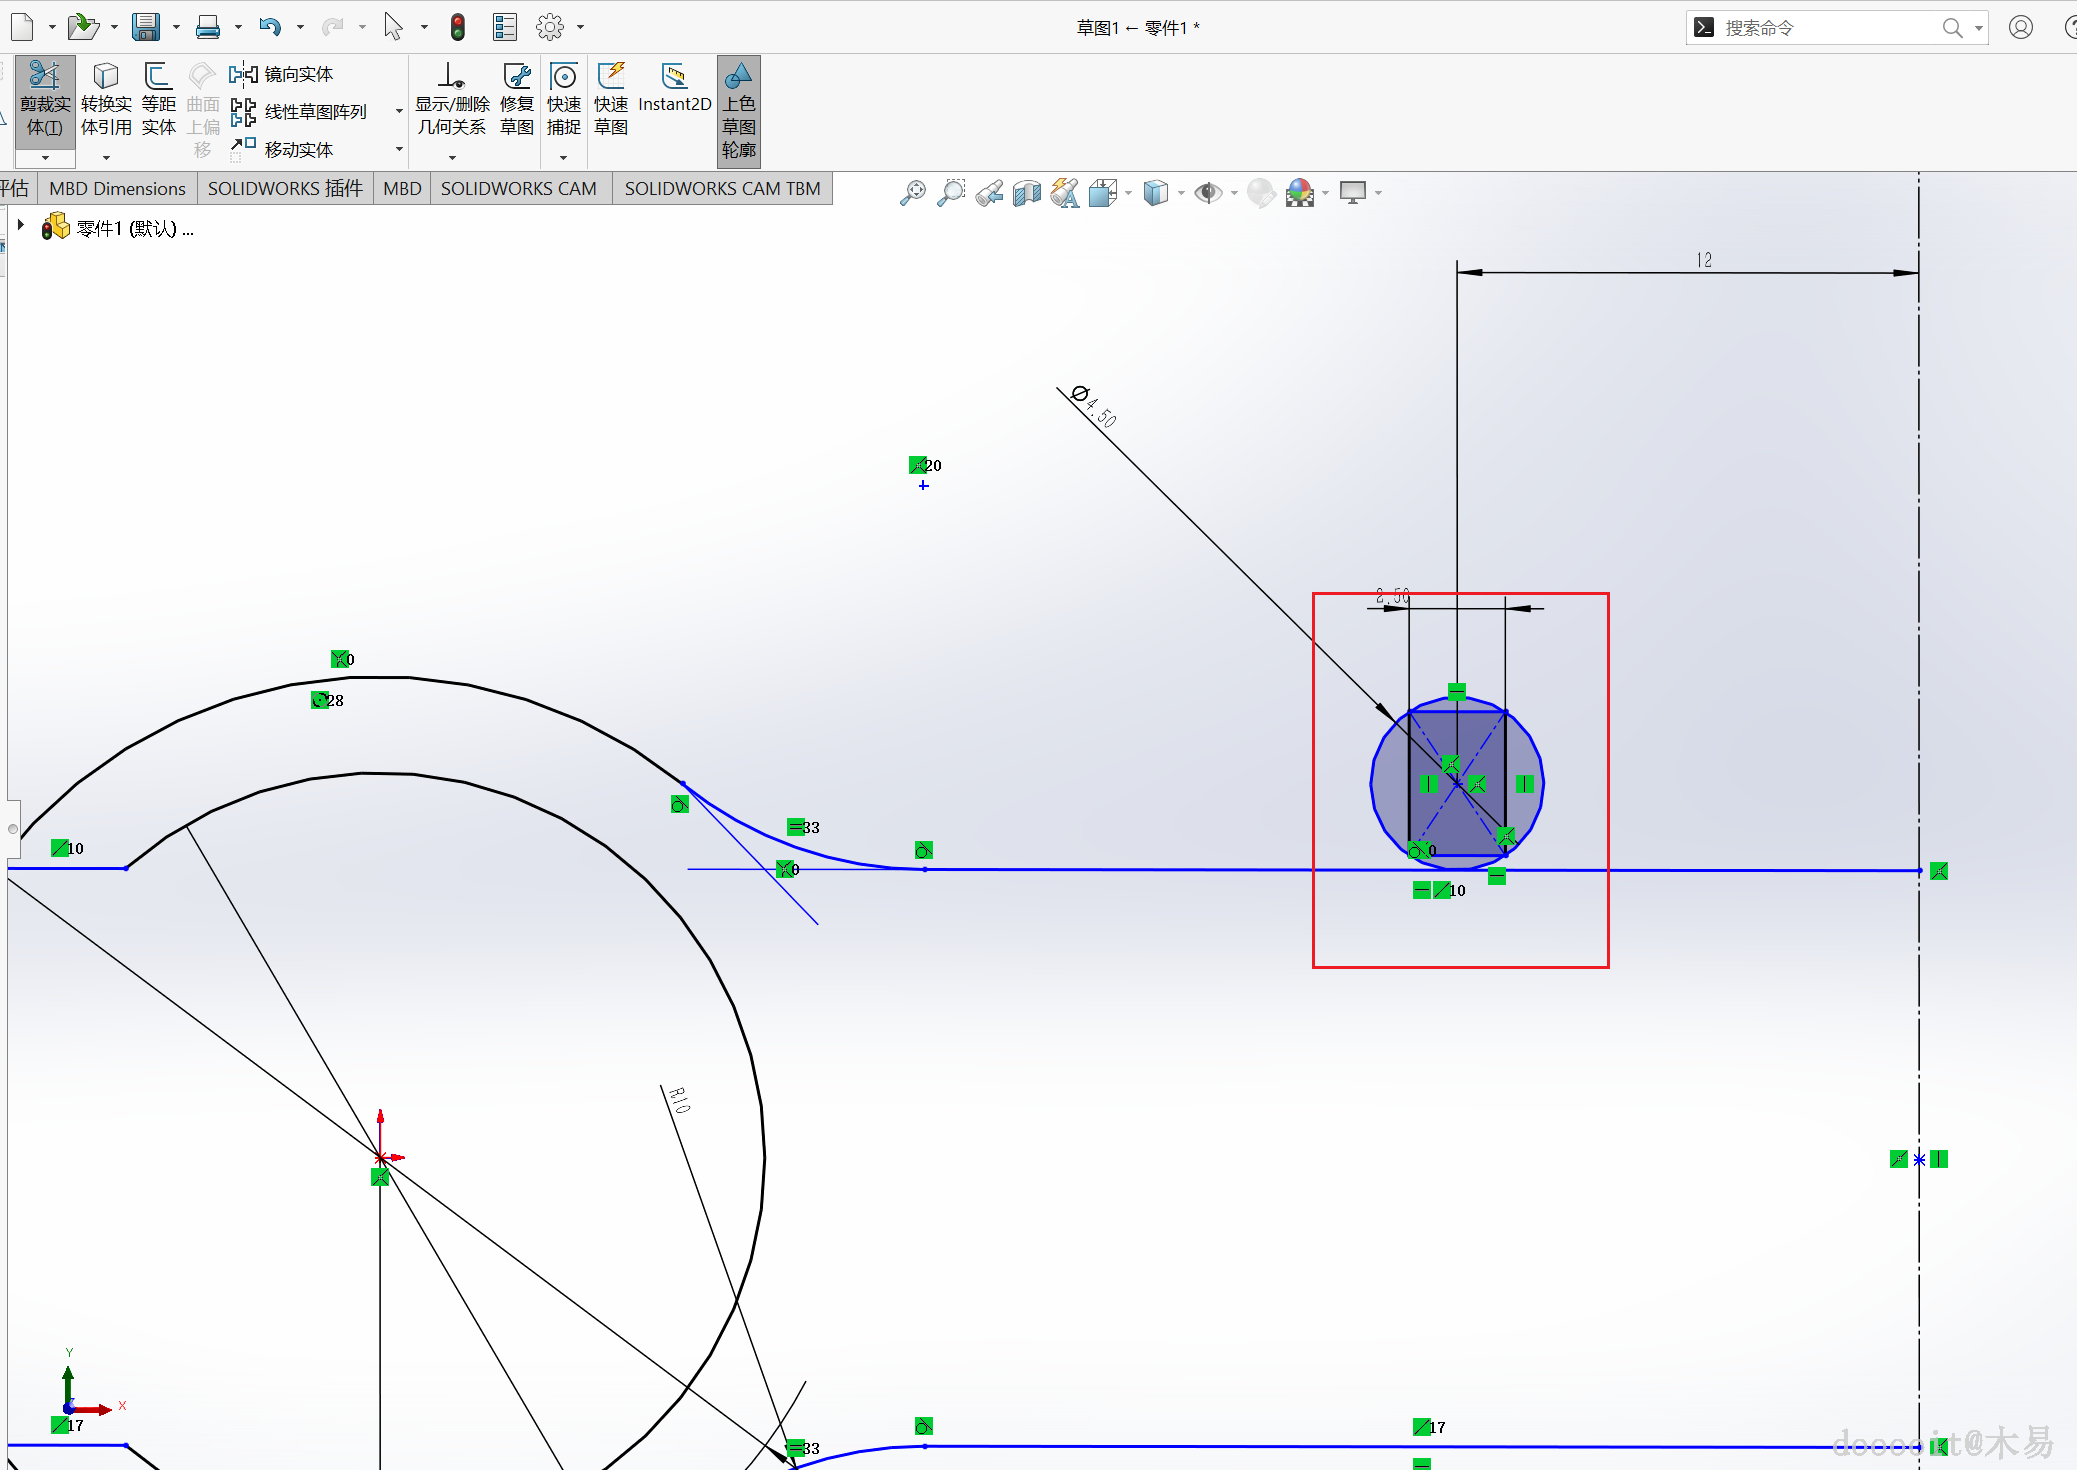
Task: Open the dropdown under Trim Entities button
Action: (x=45, y=158)
